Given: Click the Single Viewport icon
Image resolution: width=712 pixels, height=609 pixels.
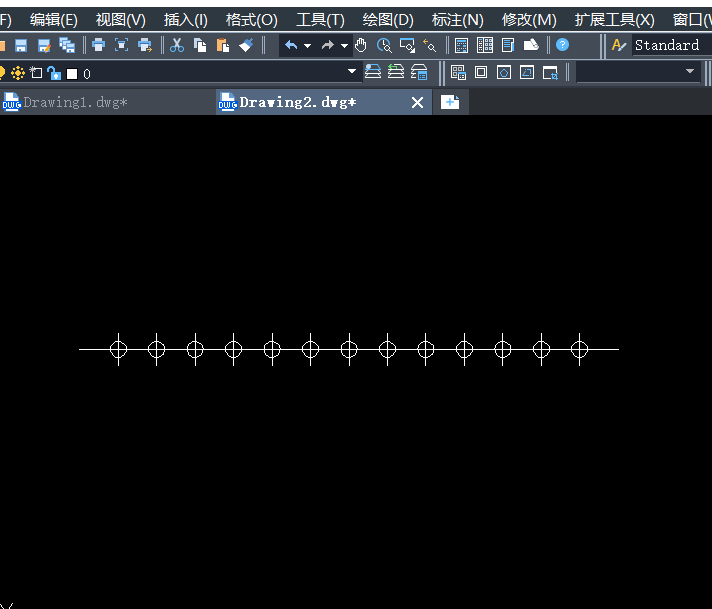Looking at the screenshot, I should coord(481,72).
